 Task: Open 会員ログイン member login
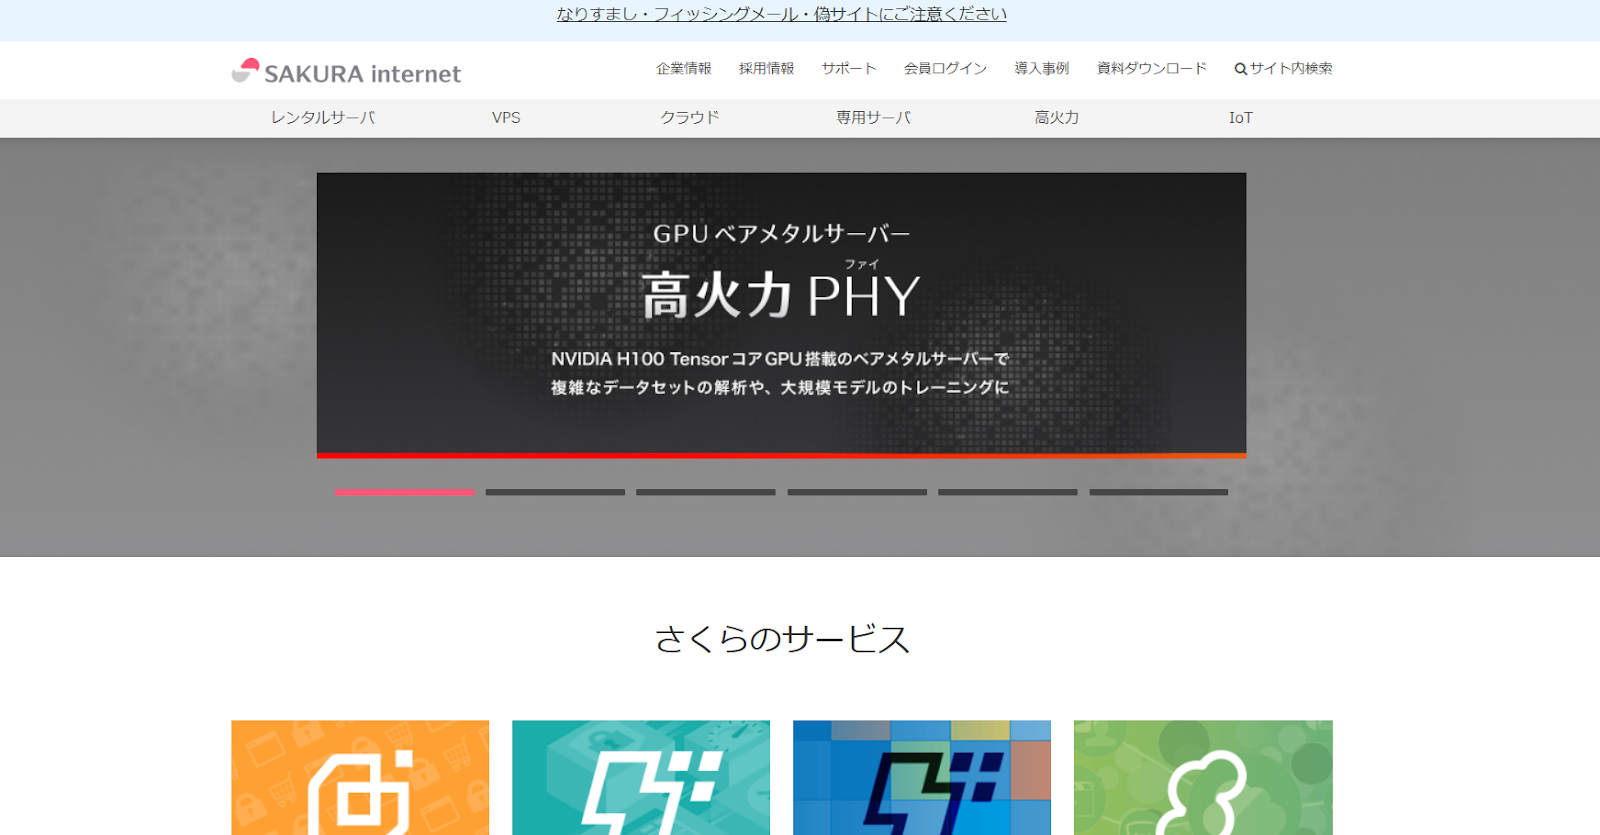click(x=945, y=68)
